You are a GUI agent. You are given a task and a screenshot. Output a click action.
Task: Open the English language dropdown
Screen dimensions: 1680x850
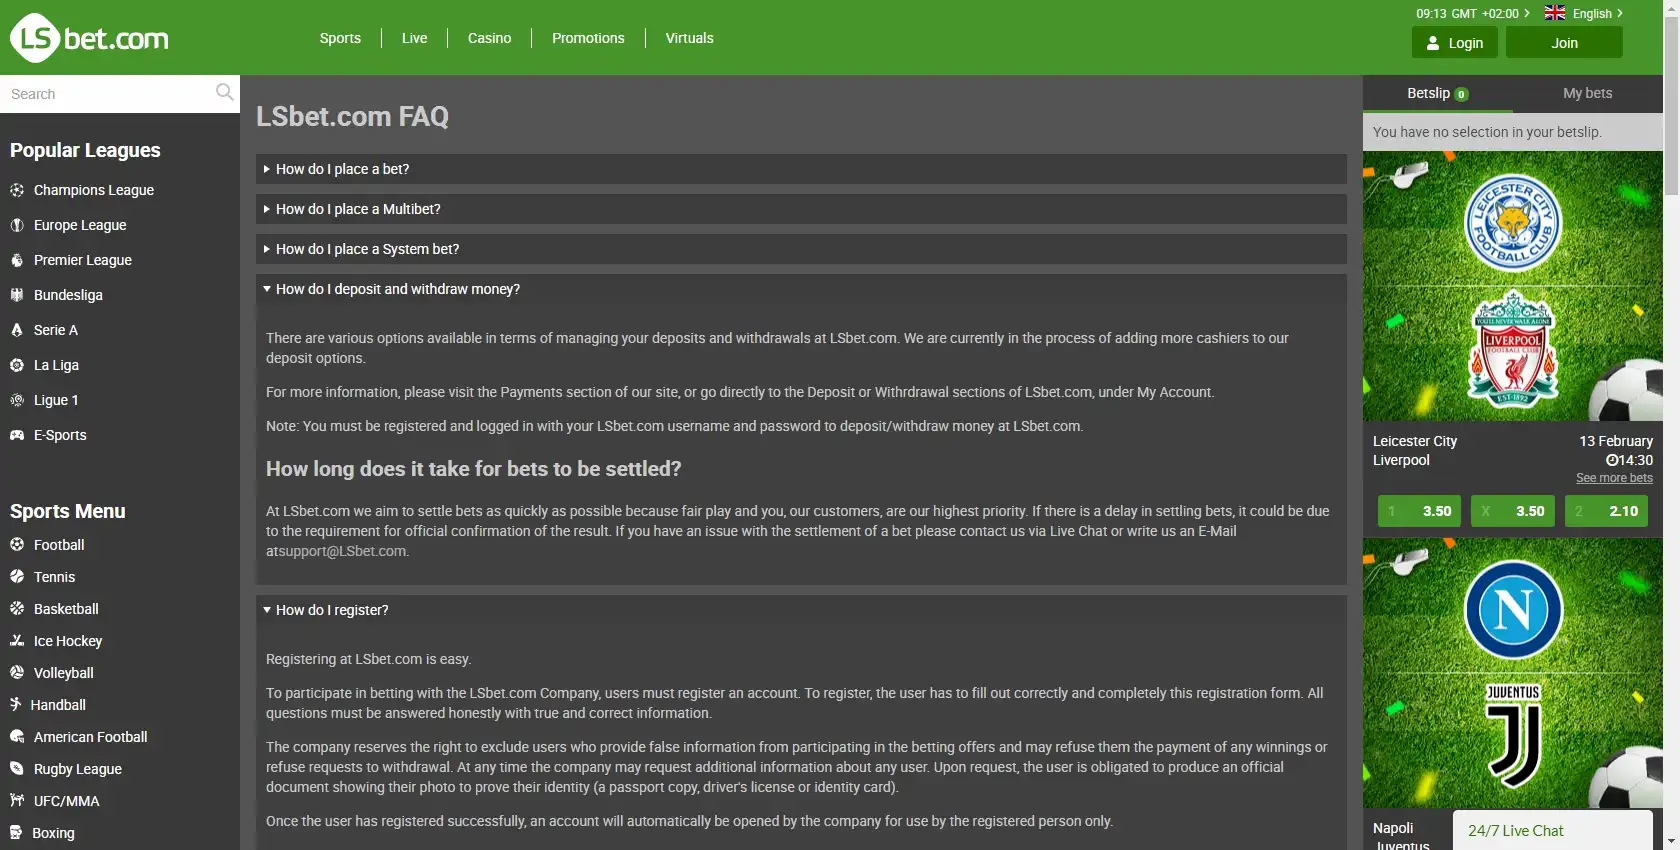pyautogui.click(x=1583, y=13)
